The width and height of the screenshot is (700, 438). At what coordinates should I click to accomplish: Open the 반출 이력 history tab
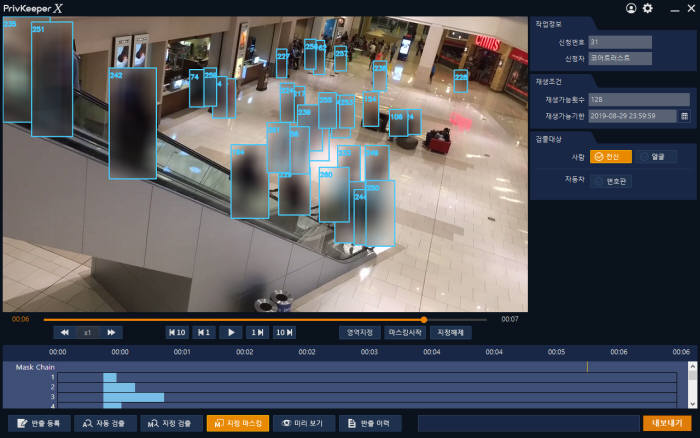[370, 423]
